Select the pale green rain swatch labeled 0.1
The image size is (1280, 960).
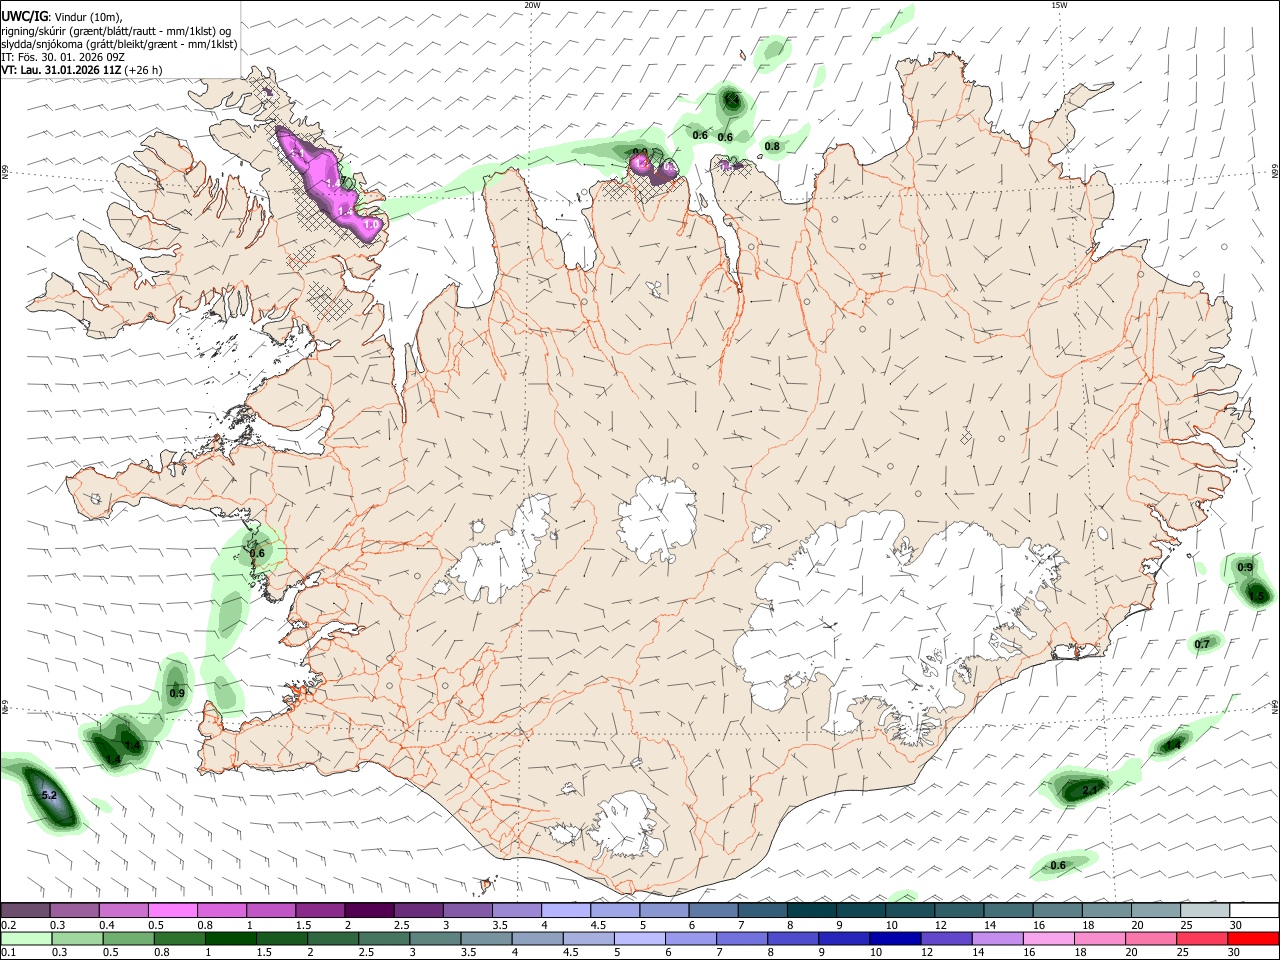pyautogui.click(x=27, y=938)
